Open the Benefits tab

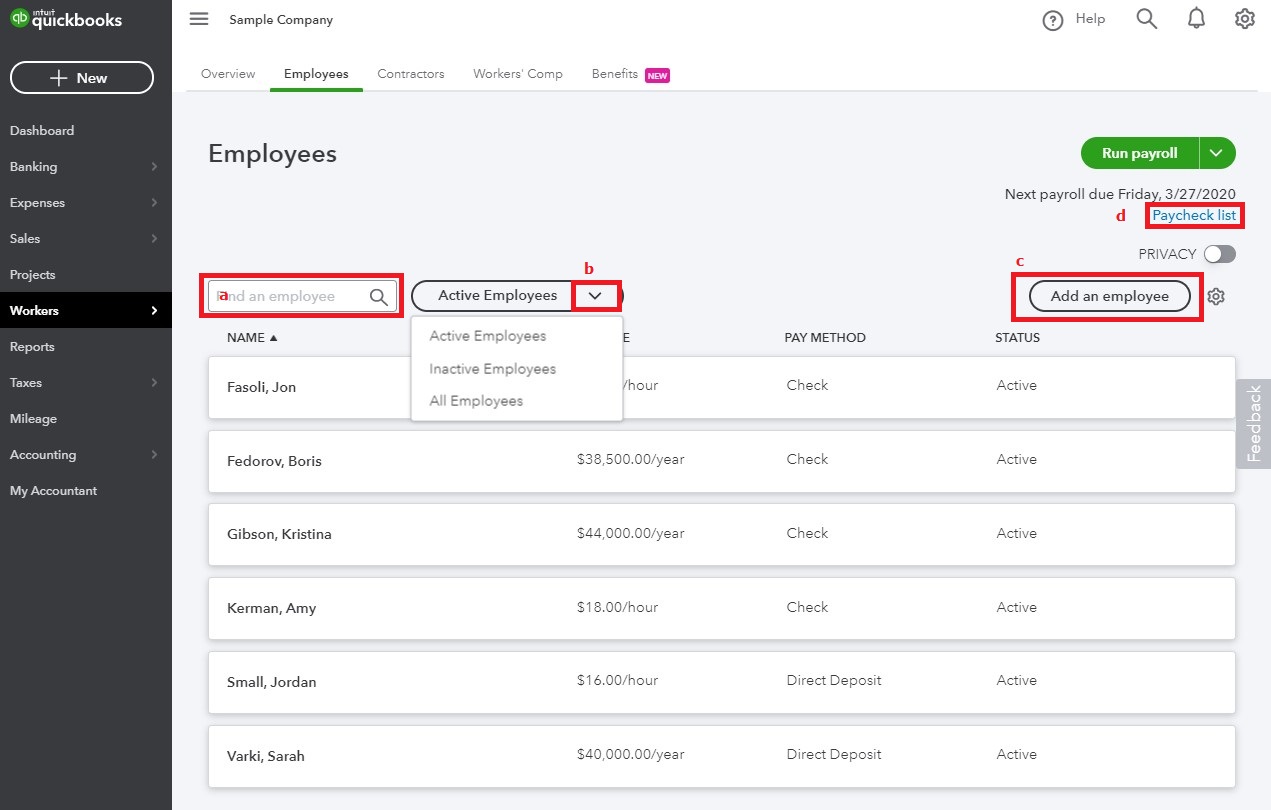[614, 73]
